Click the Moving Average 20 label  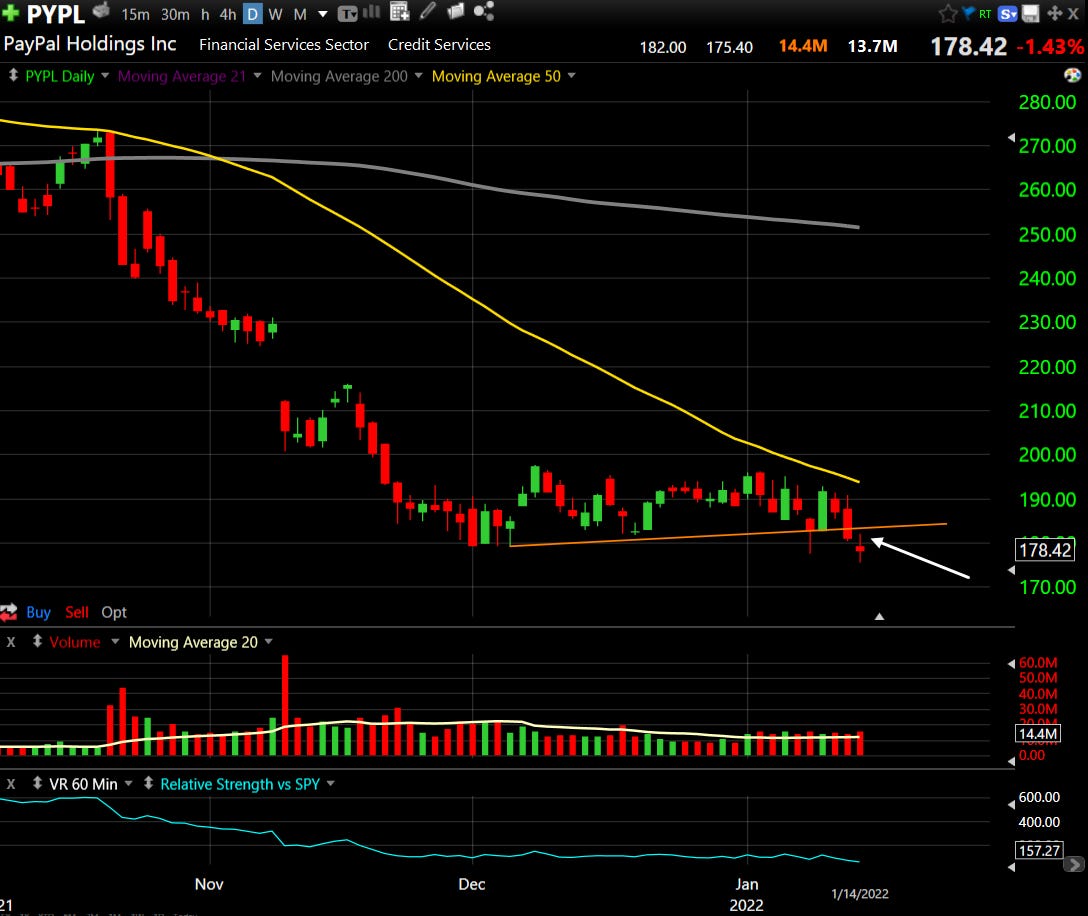pos(193,642)
